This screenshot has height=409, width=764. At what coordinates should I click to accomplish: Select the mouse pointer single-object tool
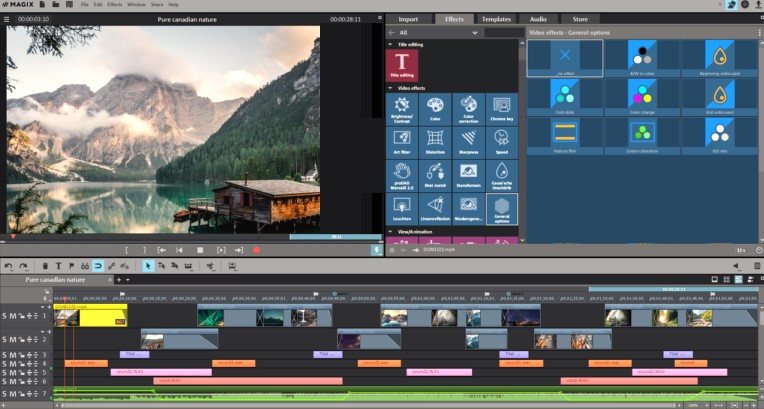(148, 266)
